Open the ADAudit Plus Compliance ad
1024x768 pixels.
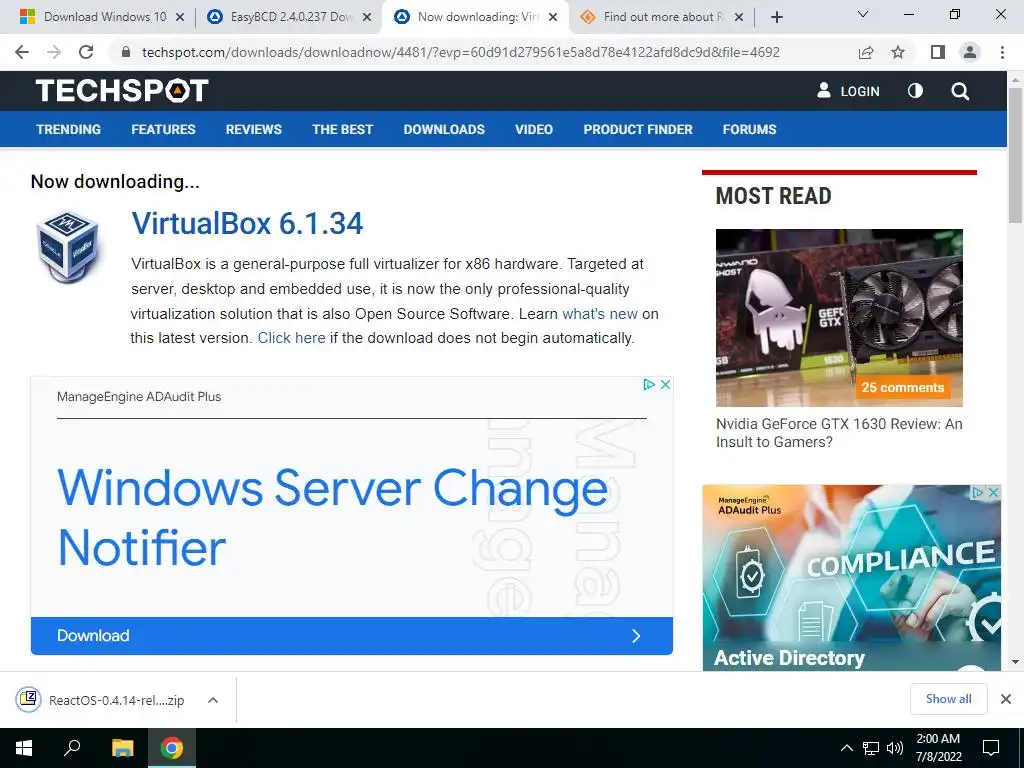point(852,577)
